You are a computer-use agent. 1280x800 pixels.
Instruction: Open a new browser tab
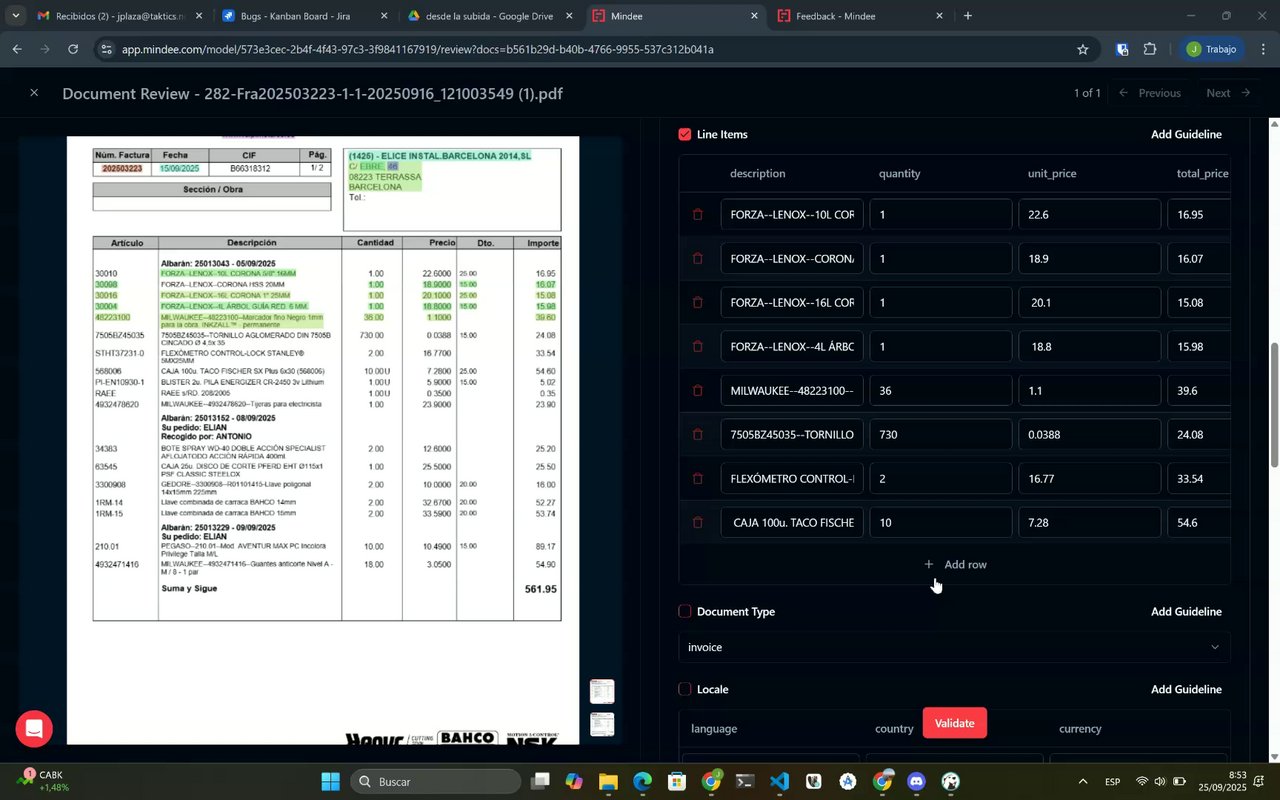pyautogui.click(x=967, y=16)
